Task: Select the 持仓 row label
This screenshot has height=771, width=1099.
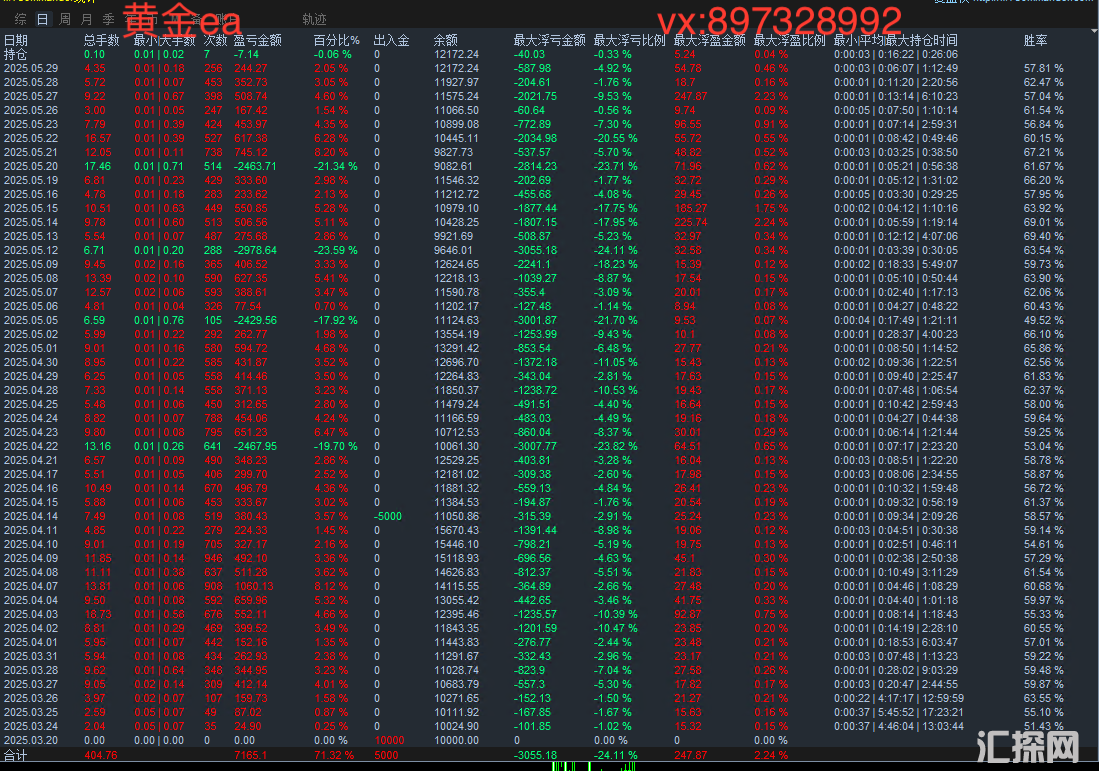Action: 15,54
